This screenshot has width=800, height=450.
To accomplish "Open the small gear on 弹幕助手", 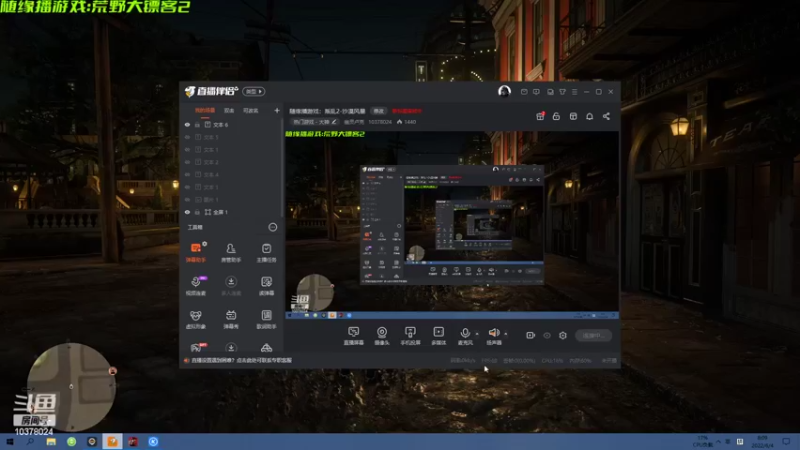I will pos(205,244).
